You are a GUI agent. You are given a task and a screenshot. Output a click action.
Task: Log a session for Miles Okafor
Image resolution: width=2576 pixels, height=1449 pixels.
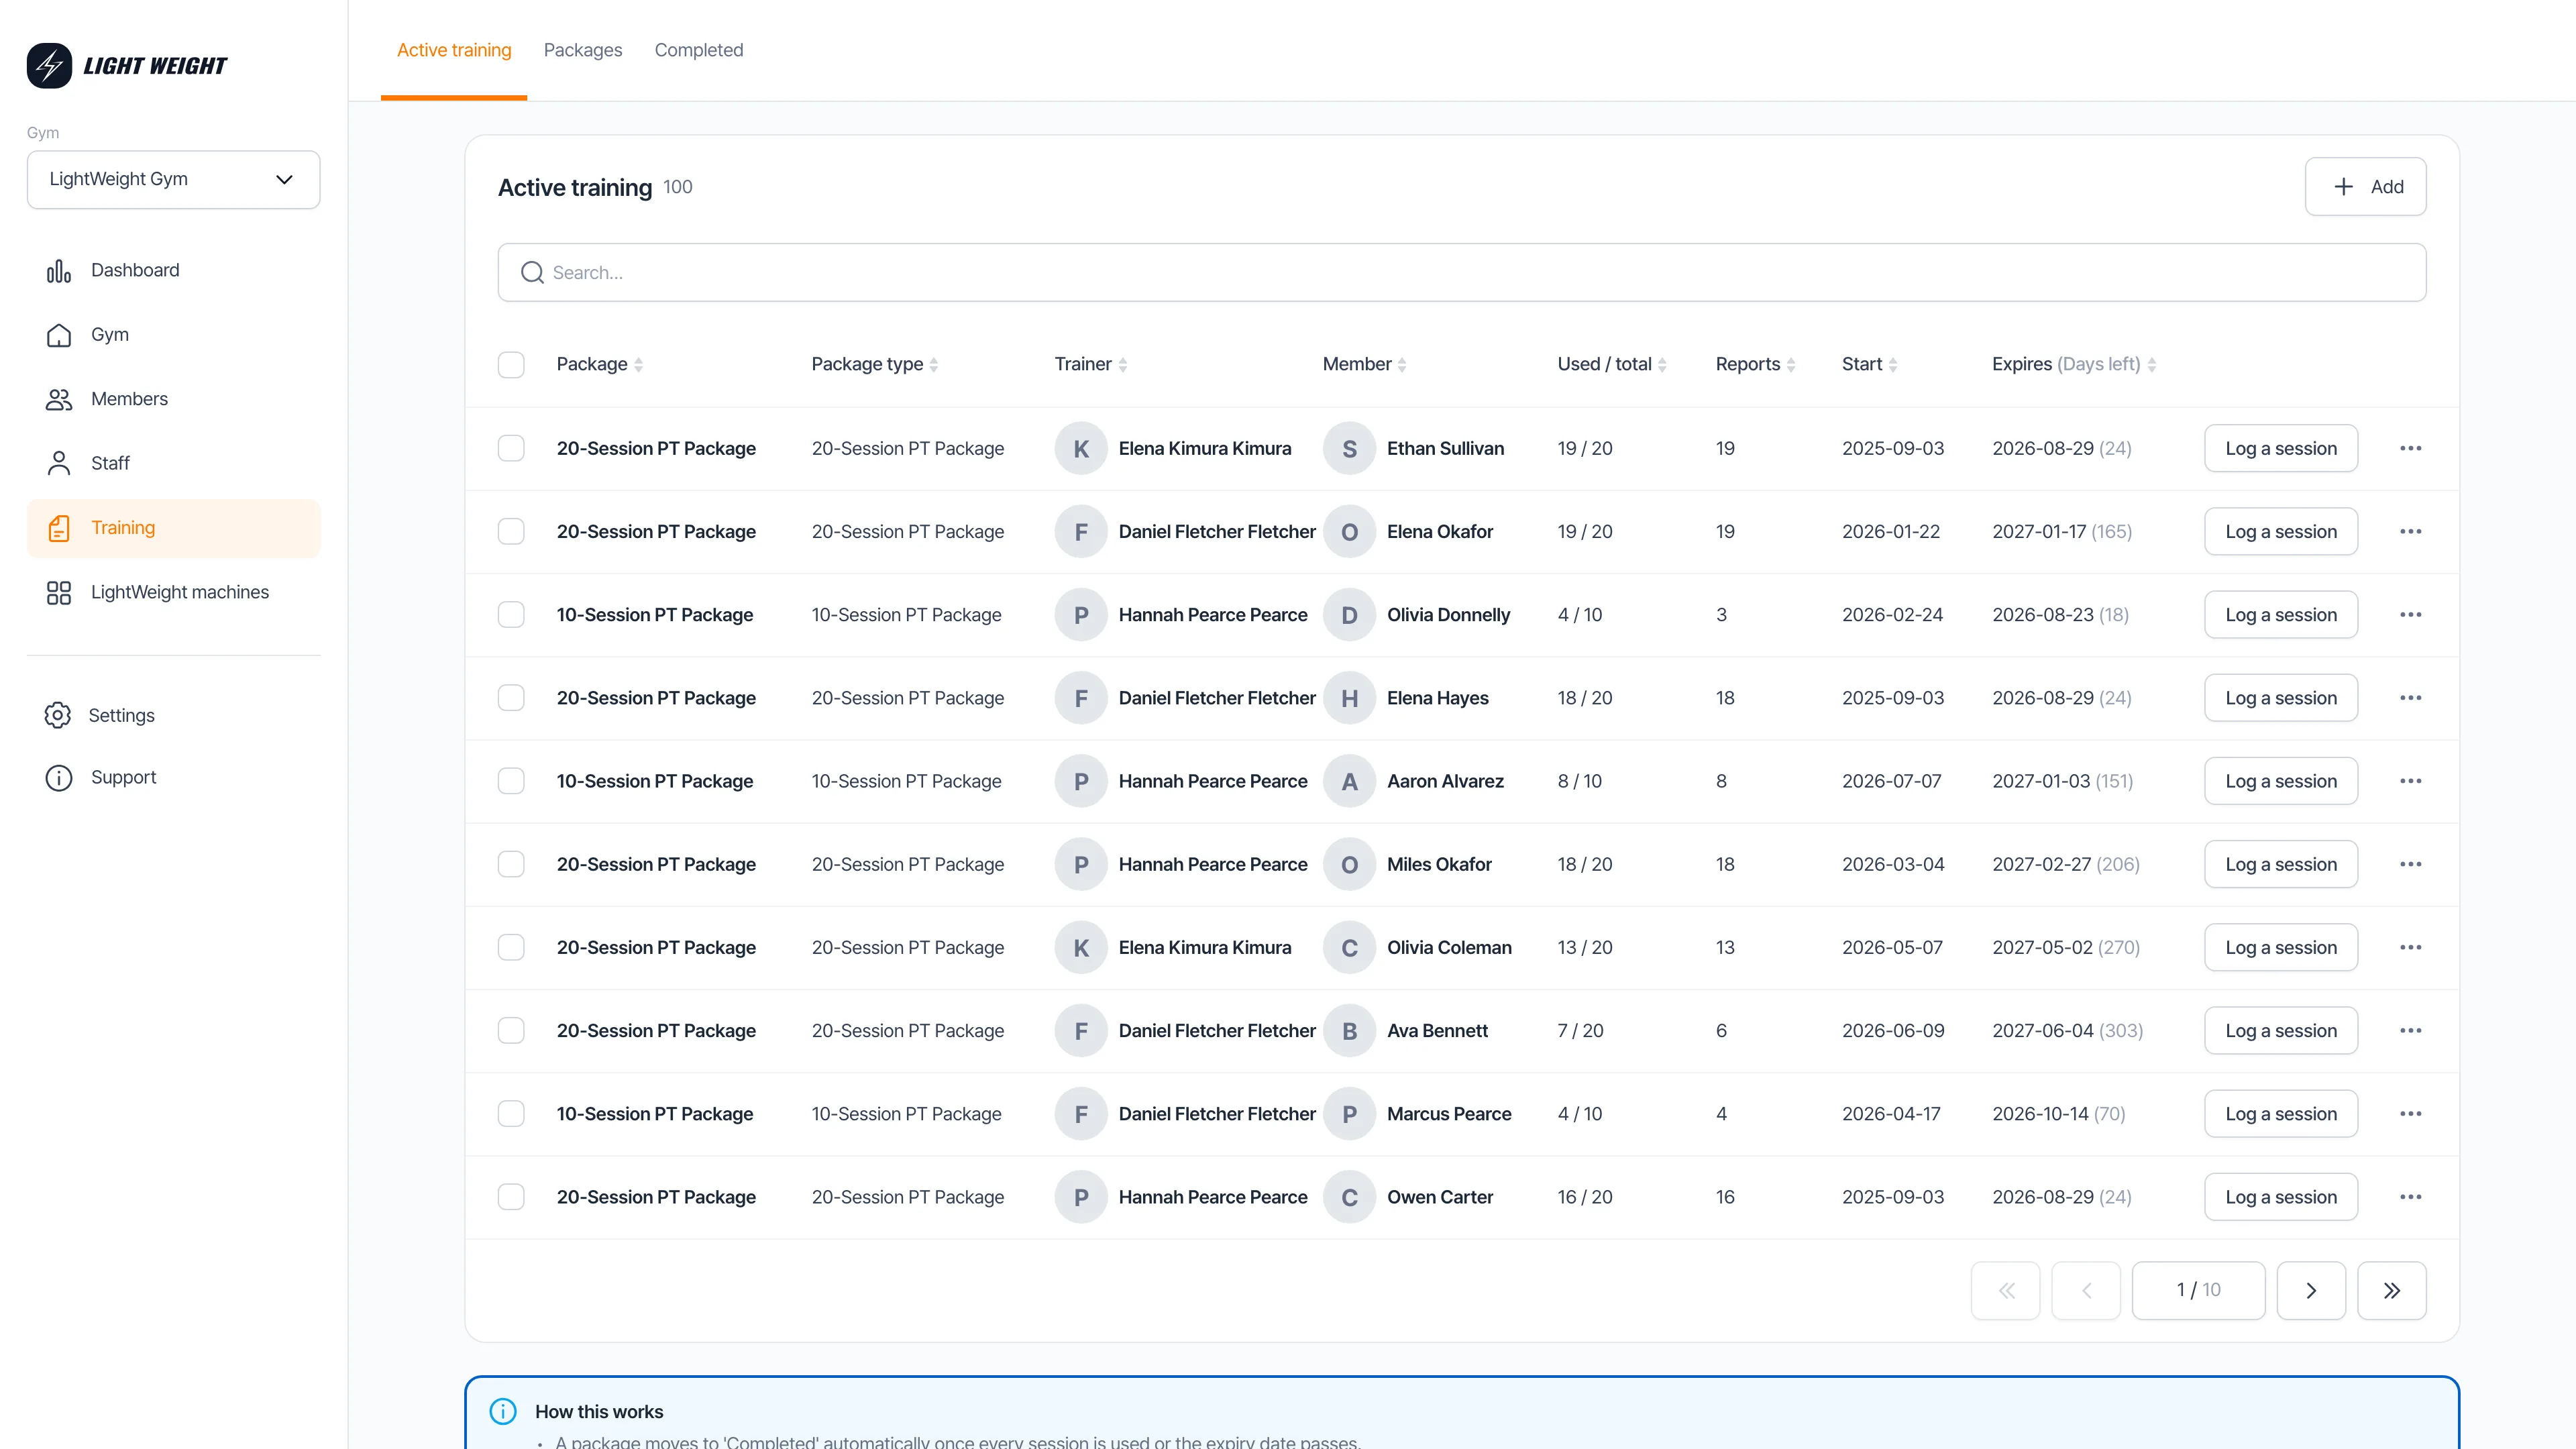pos(2281,864)
